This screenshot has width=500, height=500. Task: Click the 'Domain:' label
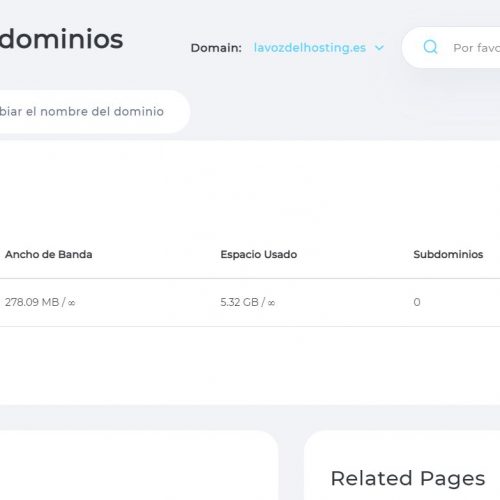pyautogui.click(x=216, y=48)
